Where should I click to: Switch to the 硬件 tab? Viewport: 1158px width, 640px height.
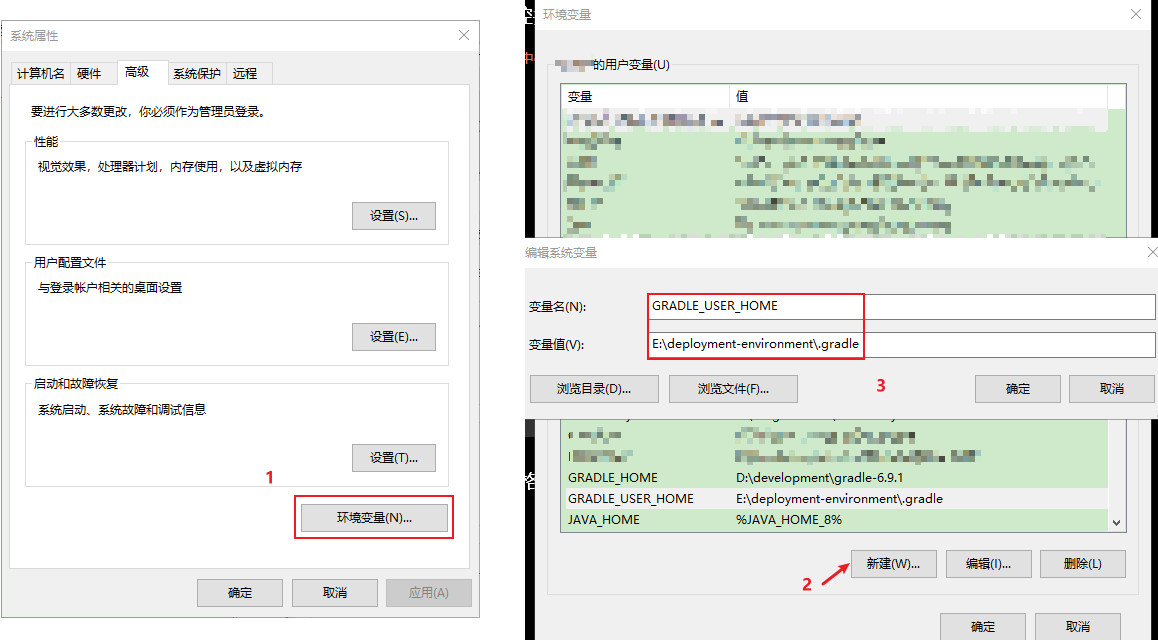pos(89,73)
